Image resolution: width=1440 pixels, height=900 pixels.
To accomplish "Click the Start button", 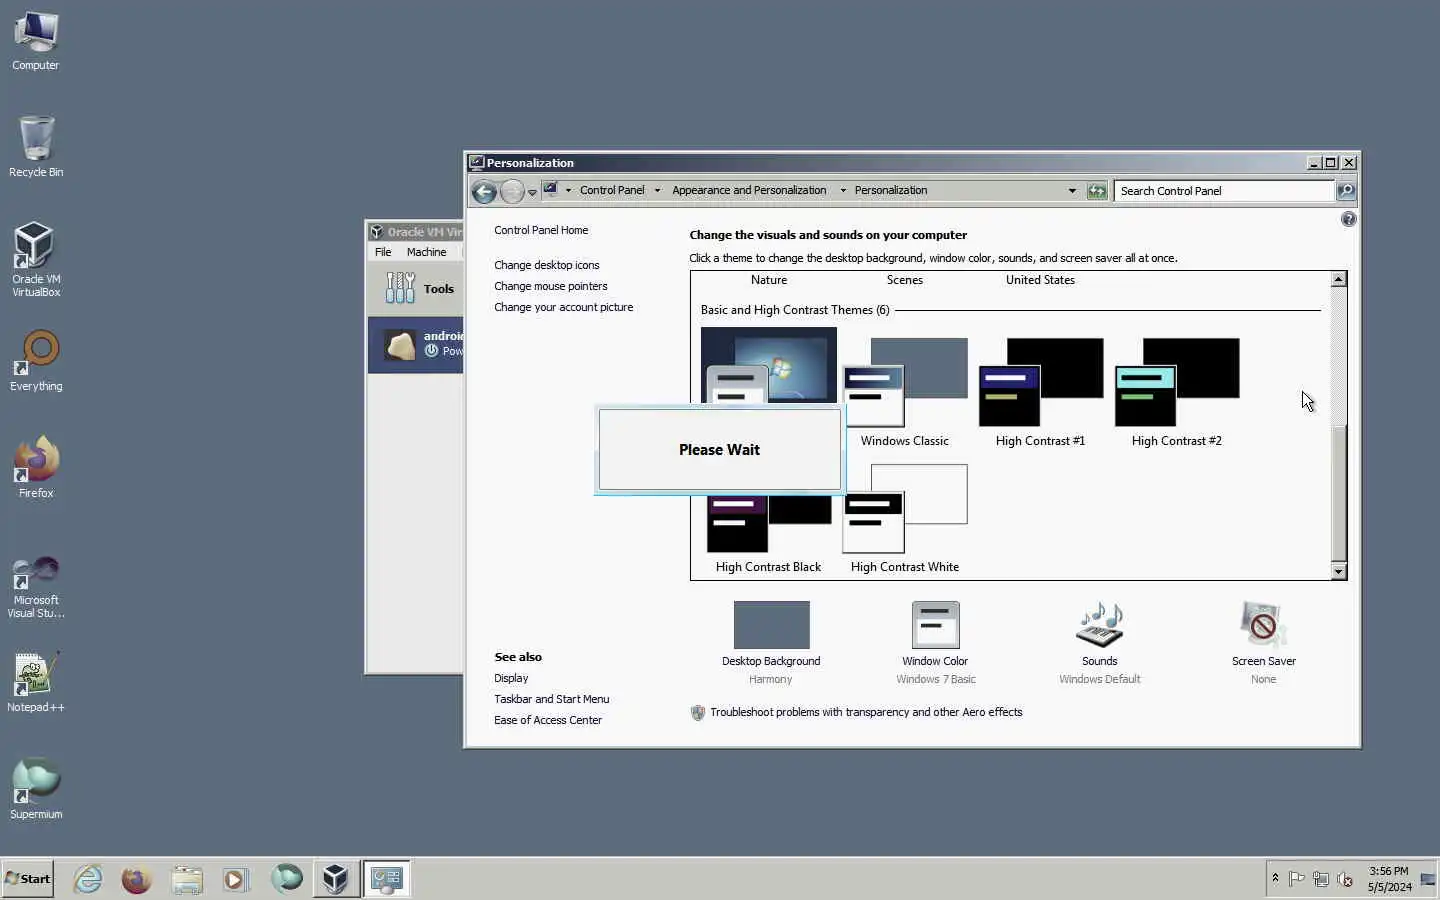I will 28,879.
